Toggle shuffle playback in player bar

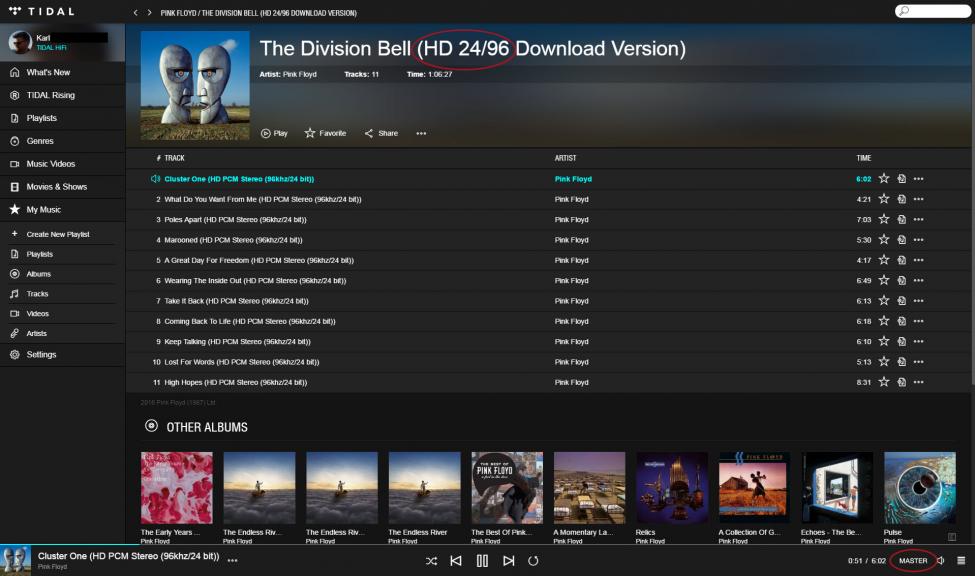coord(431,561)
